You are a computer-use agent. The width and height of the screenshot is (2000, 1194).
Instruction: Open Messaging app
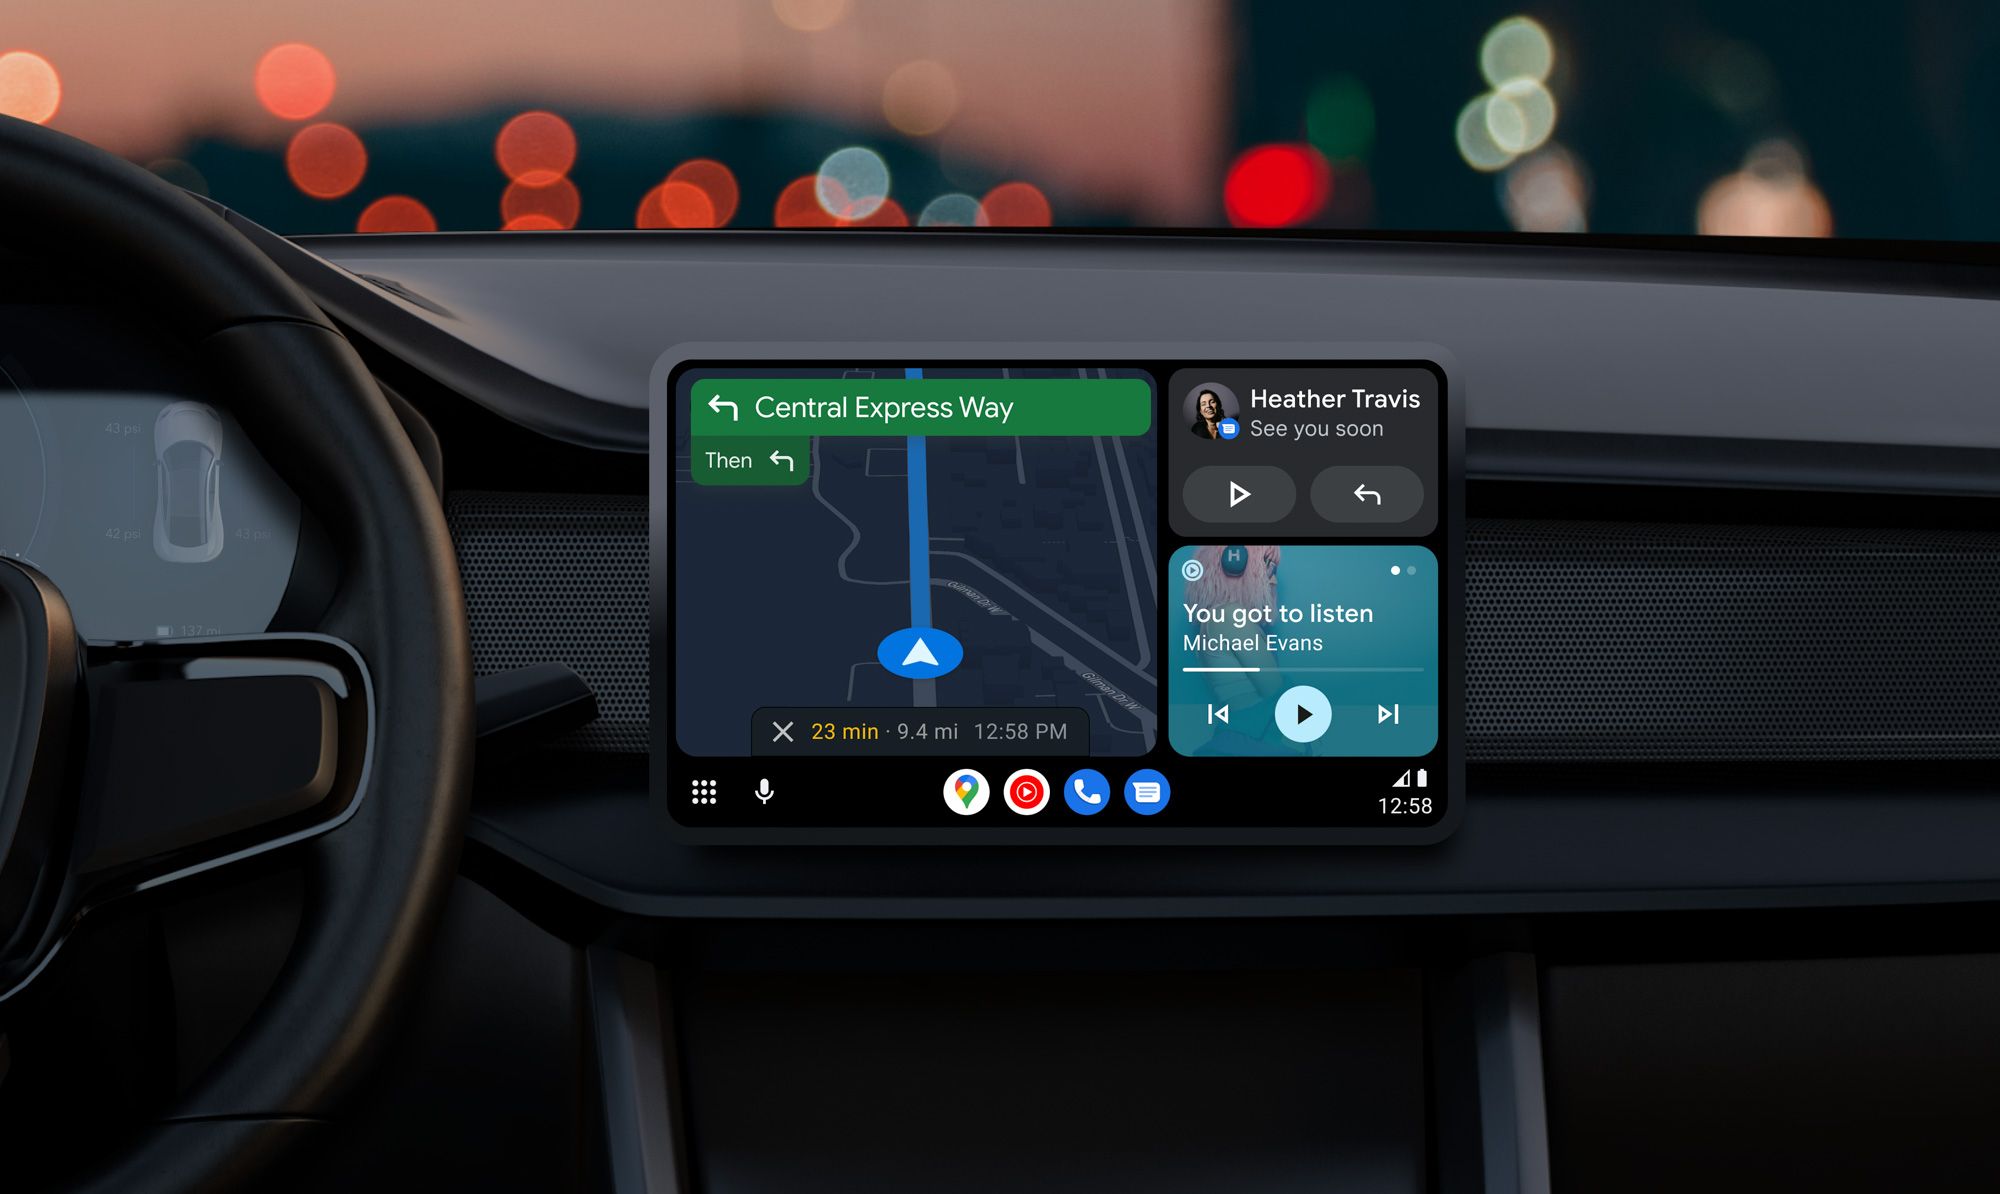pos(1144,792)
